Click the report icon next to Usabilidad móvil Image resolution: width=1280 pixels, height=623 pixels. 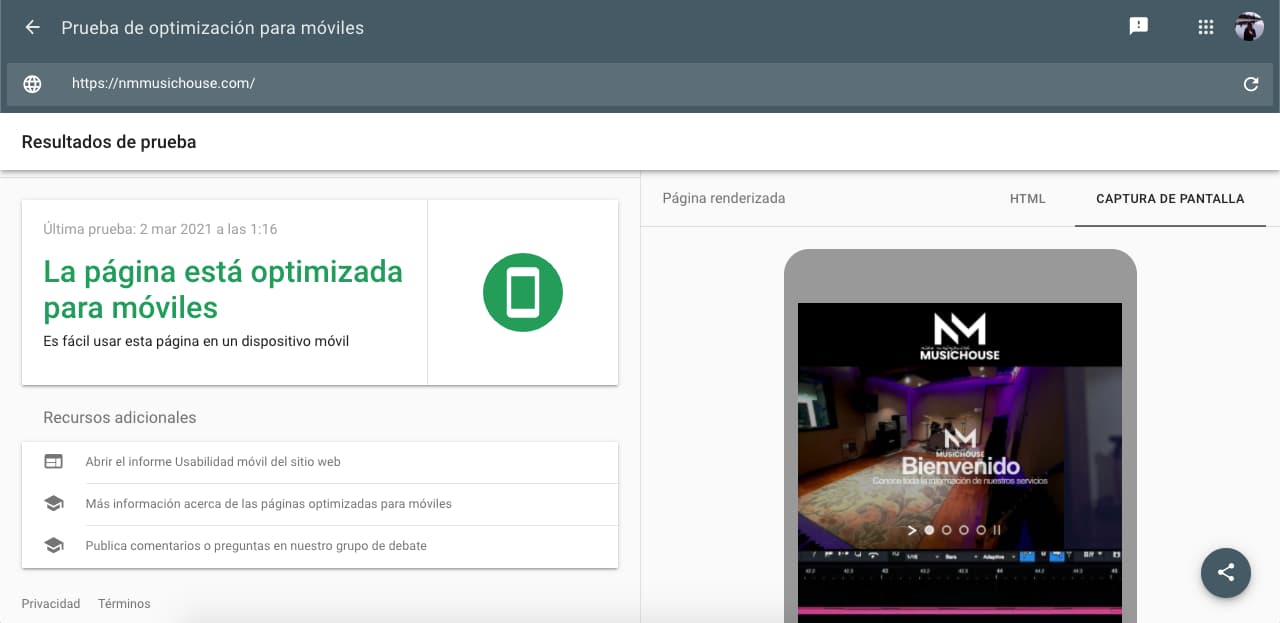point(54,461)
